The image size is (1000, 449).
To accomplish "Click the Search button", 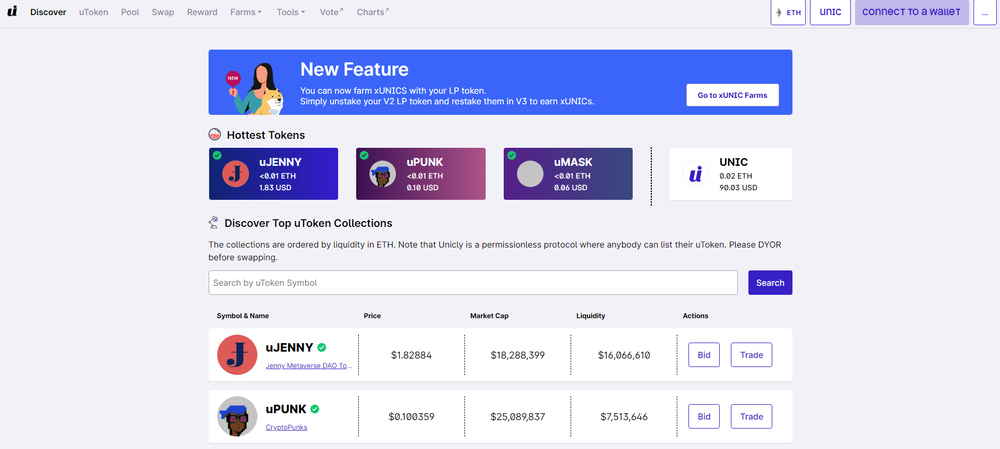I will point(770,283).
